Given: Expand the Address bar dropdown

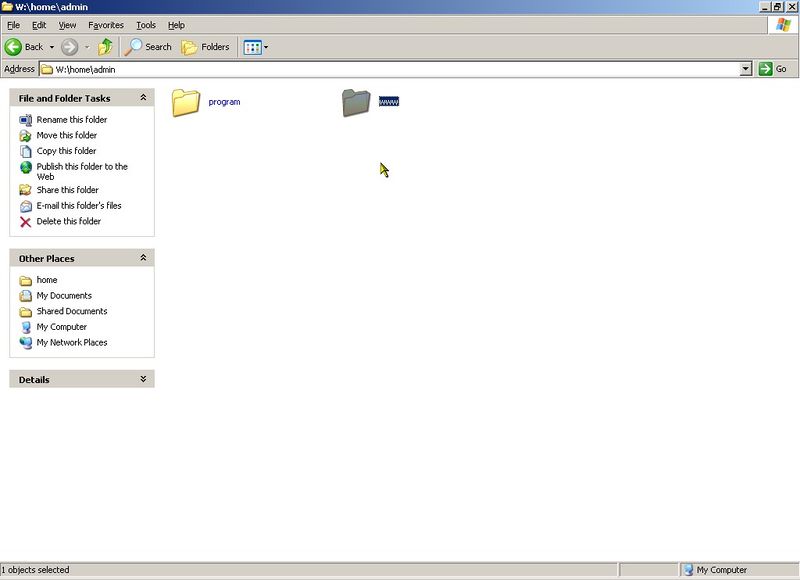Looking at the screenshot, I should 746,69.
